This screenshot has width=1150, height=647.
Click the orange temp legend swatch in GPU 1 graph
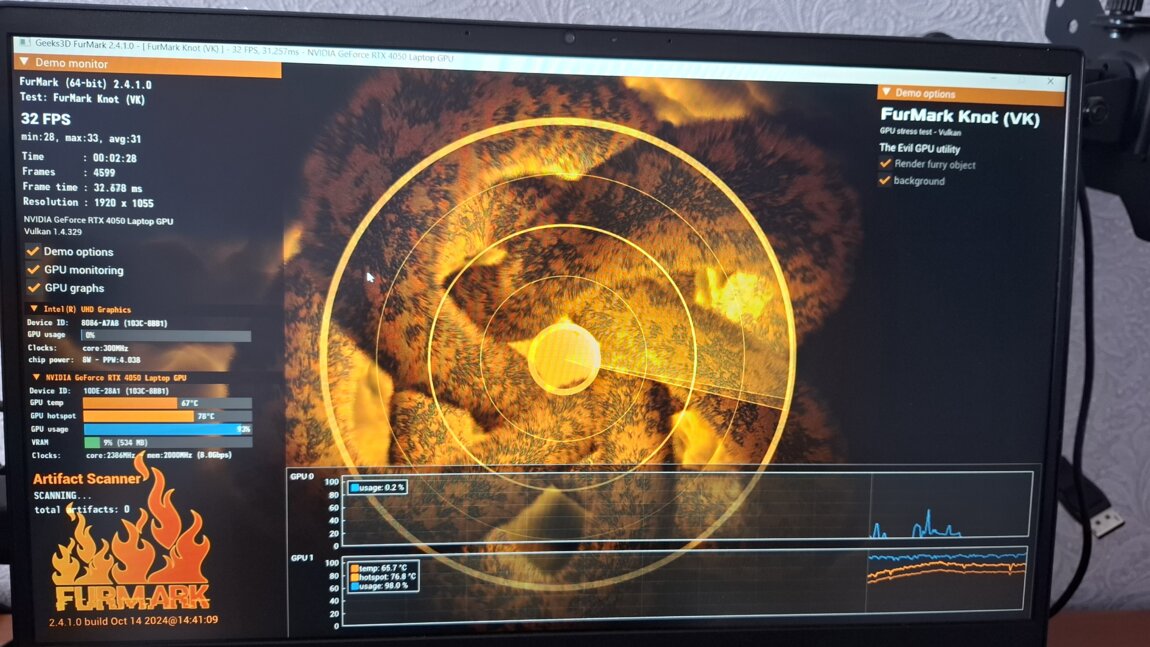(356, 567)
